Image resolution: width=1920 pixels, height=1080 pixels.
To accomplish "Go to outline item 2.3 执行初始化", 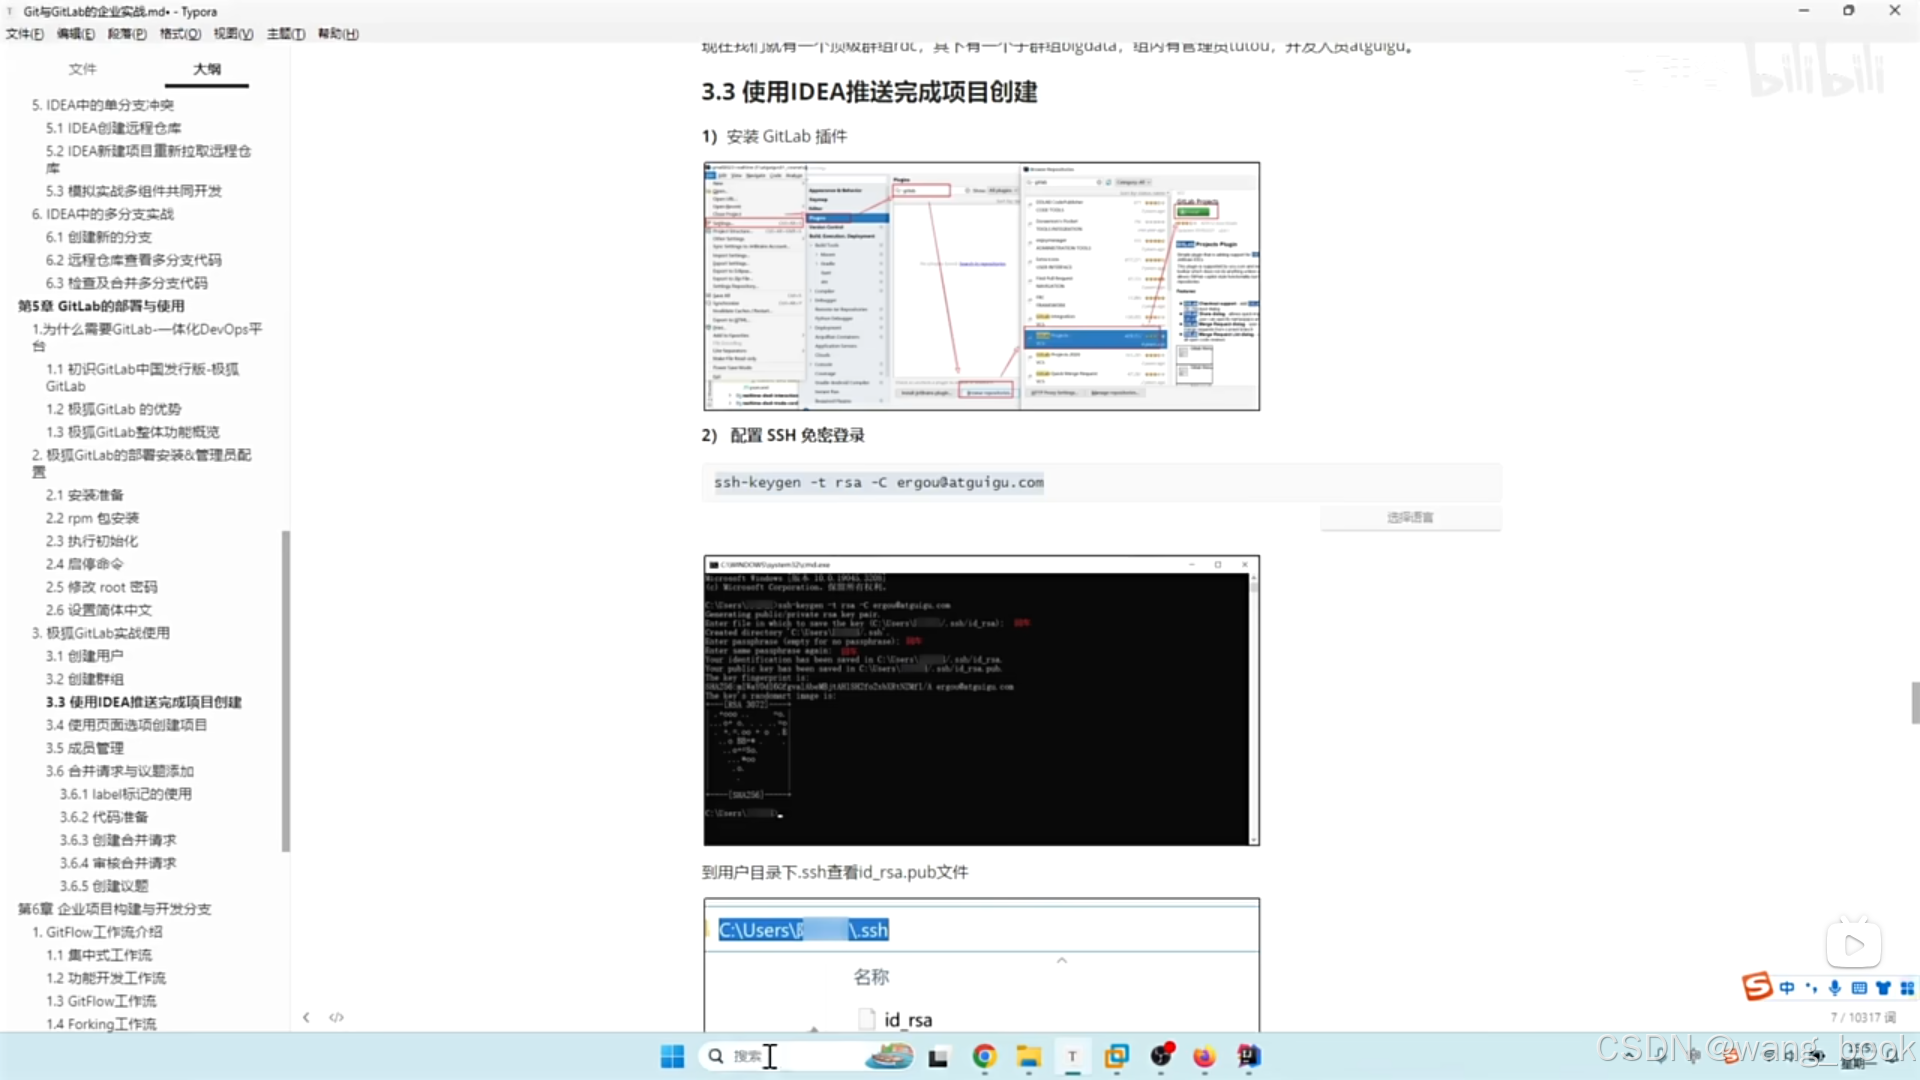I will 91,541.
